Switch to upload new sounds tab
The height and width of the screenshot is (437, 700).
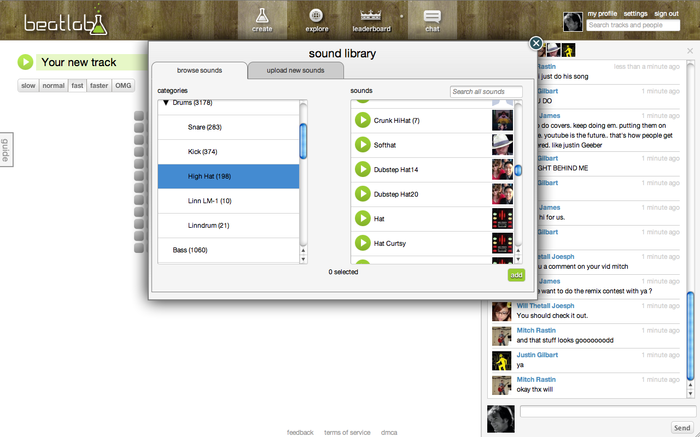(x=295, y=71)
